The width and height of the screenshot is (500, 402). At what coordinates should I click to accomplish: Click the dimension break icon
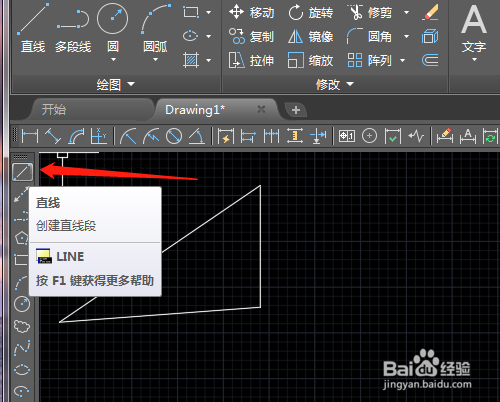click(318, 136)
